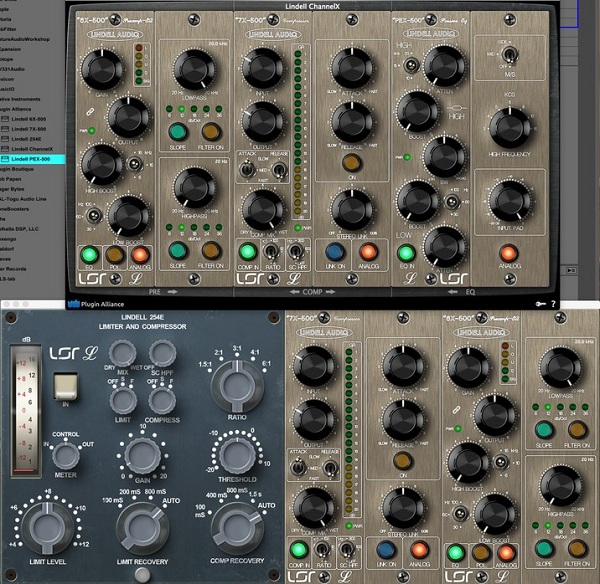Click the RATIO knob on Lindell 254E

237,387
